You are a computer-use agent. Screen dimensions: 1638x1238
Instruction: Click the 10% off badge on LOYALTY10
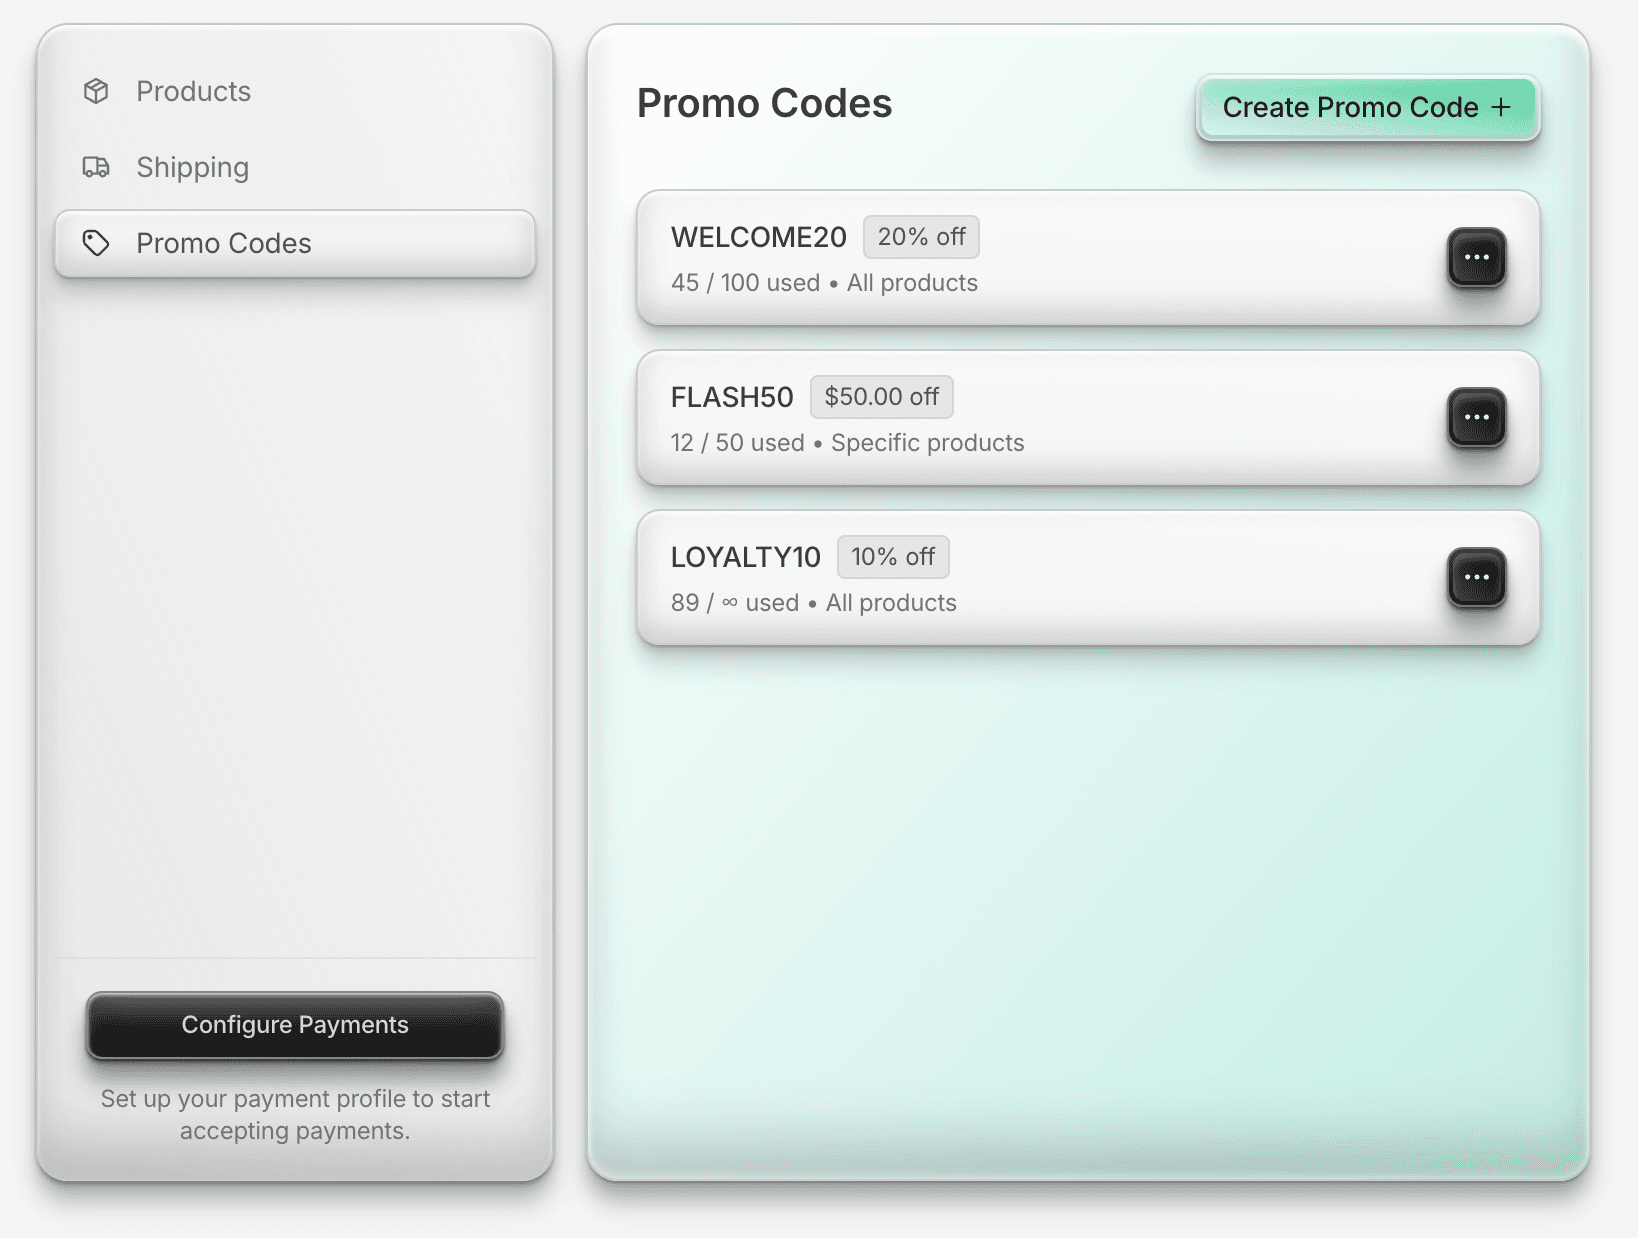892,557
